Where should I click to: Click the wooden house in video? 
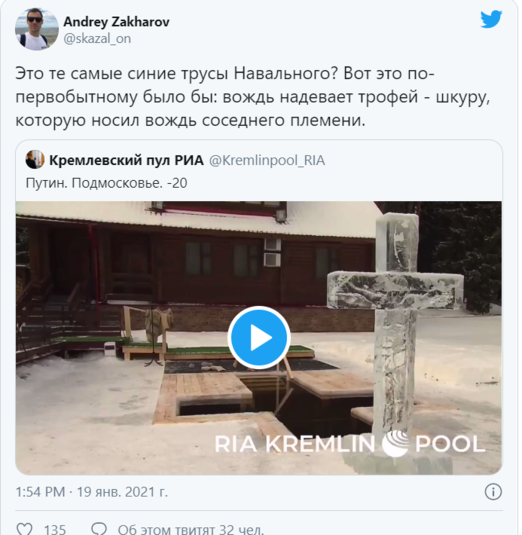pyautogui.click(x=198, y=263)
